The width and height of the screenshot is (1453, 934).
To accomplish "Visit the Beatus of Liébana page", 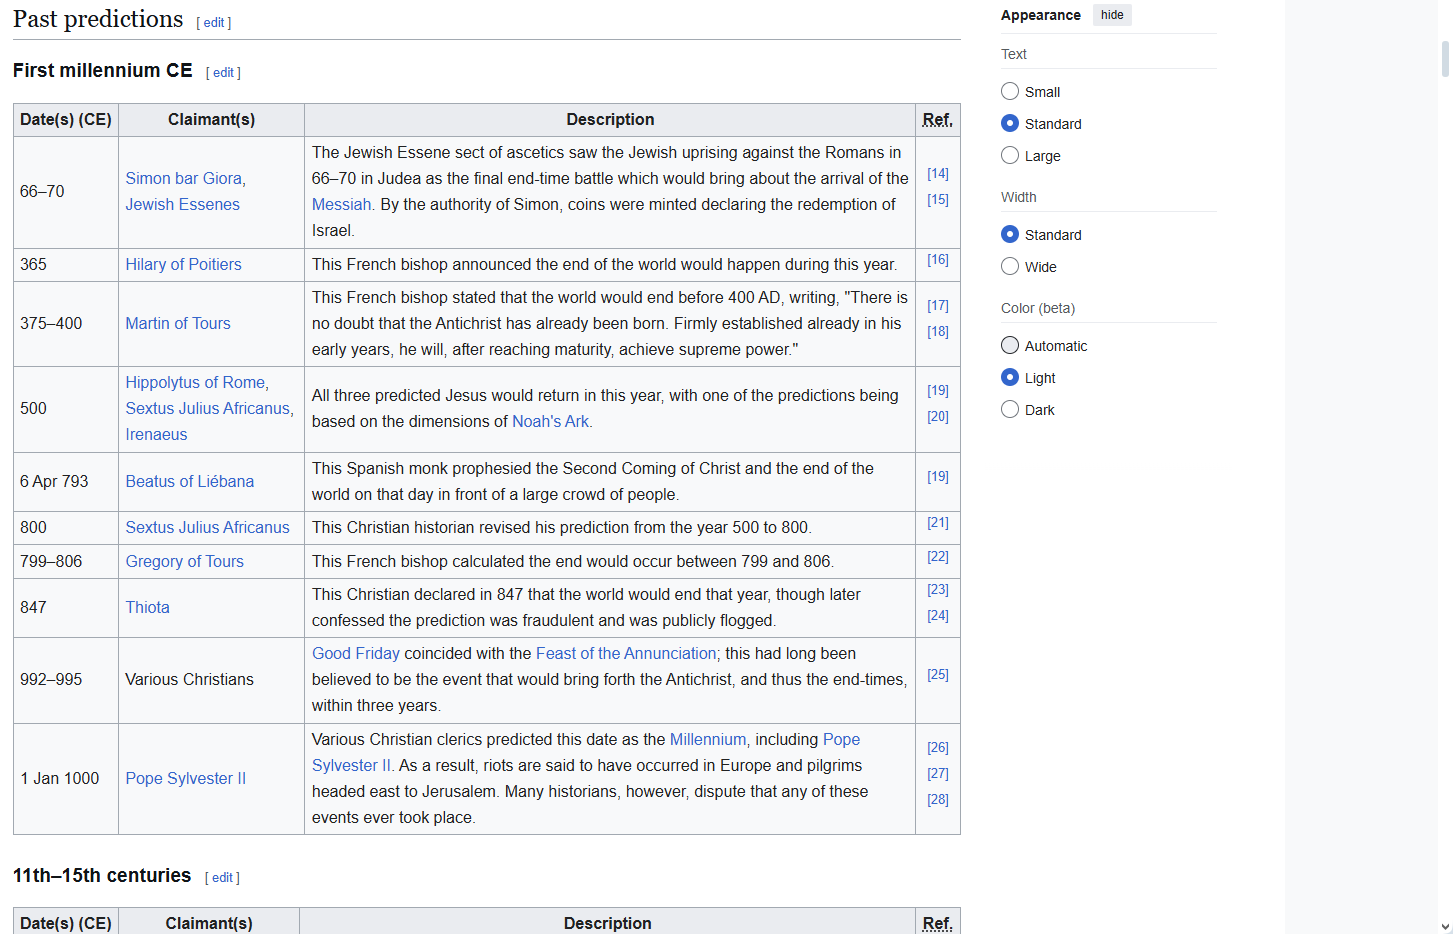I will click(x=190, y=481).
